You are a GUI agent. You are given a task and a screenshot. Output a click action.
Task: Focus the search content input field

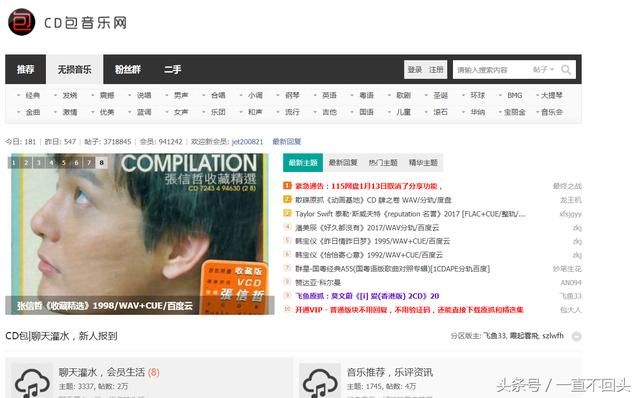tap(492, 70)
